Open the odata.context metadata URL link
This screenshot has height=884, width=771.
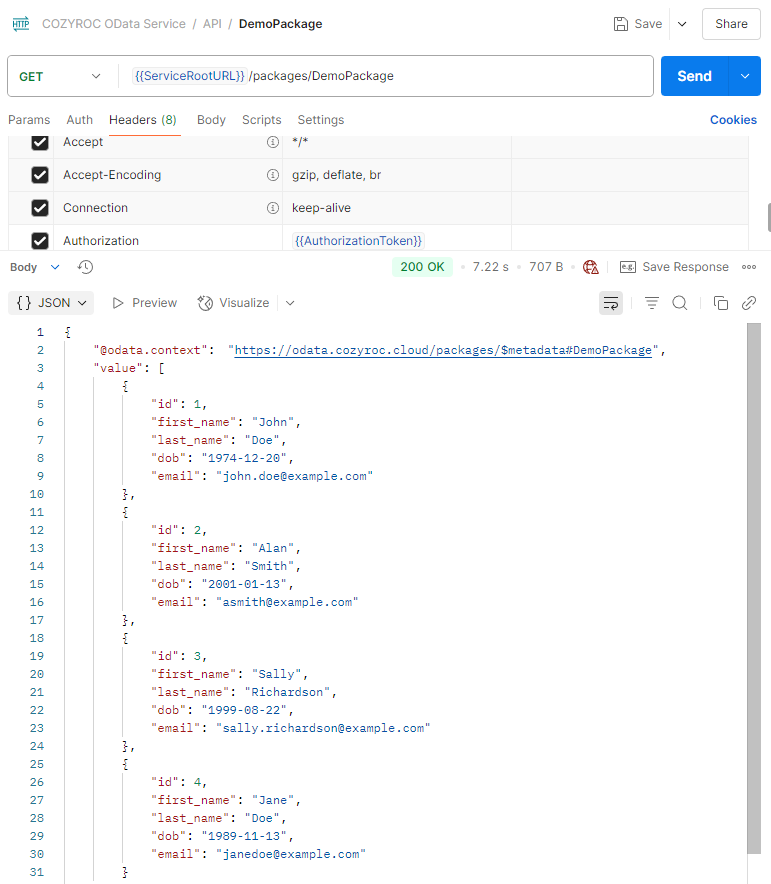(443, 350)
